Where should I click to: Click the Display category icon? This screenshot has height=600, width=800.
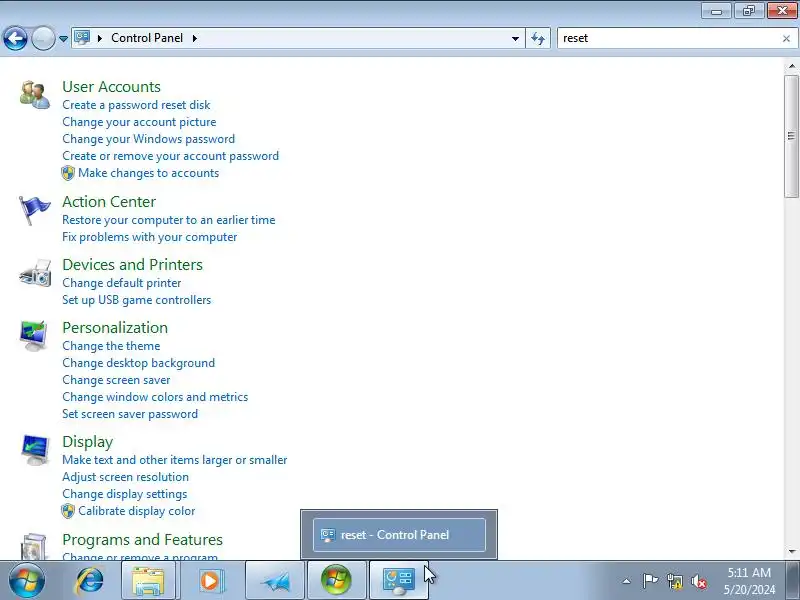coord(35,450)
